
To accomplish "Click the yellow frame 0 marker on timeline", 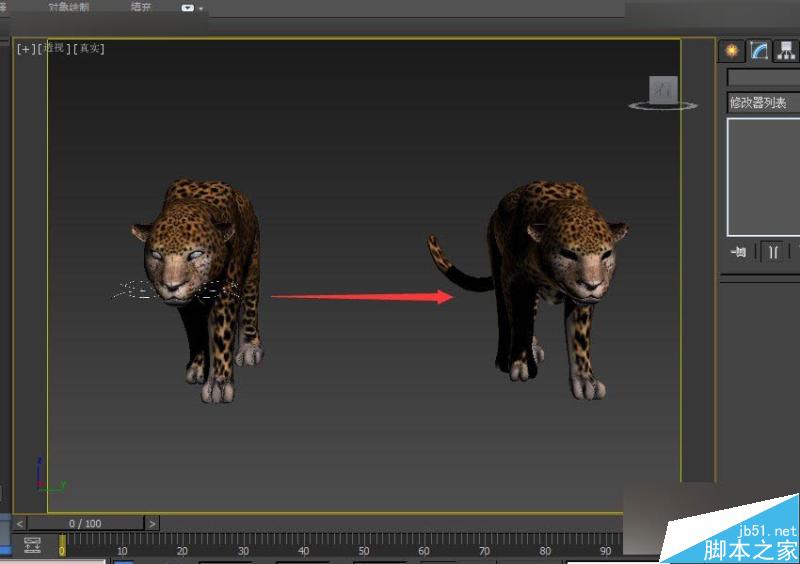I will pyautogui.click(x=62, y=545).
